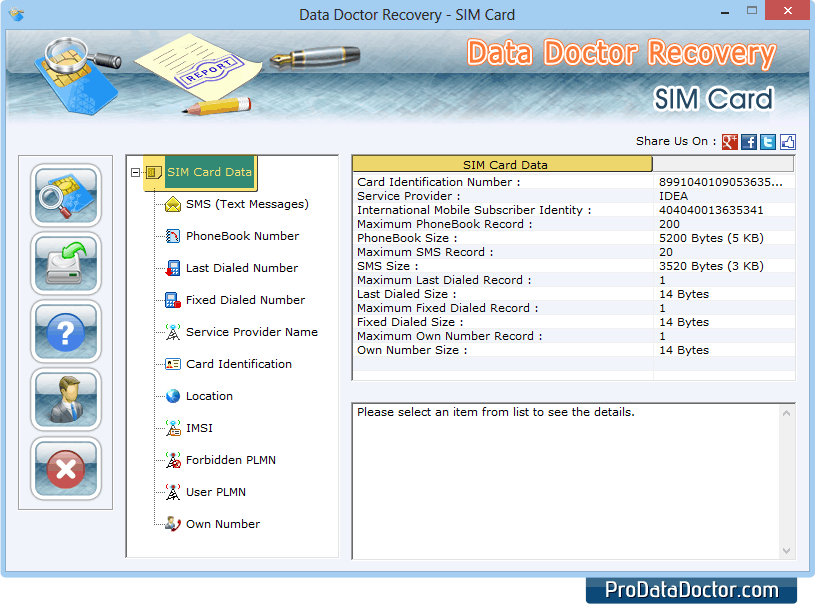Open PhoneBook Number tree item

click(x=242, y=236)
